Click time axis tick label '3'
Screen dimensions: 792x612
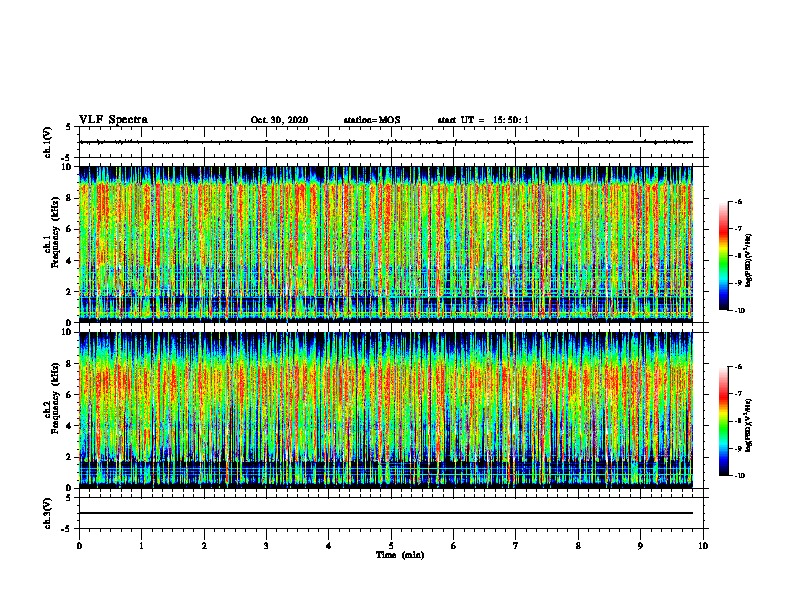(x=266, y=546)
